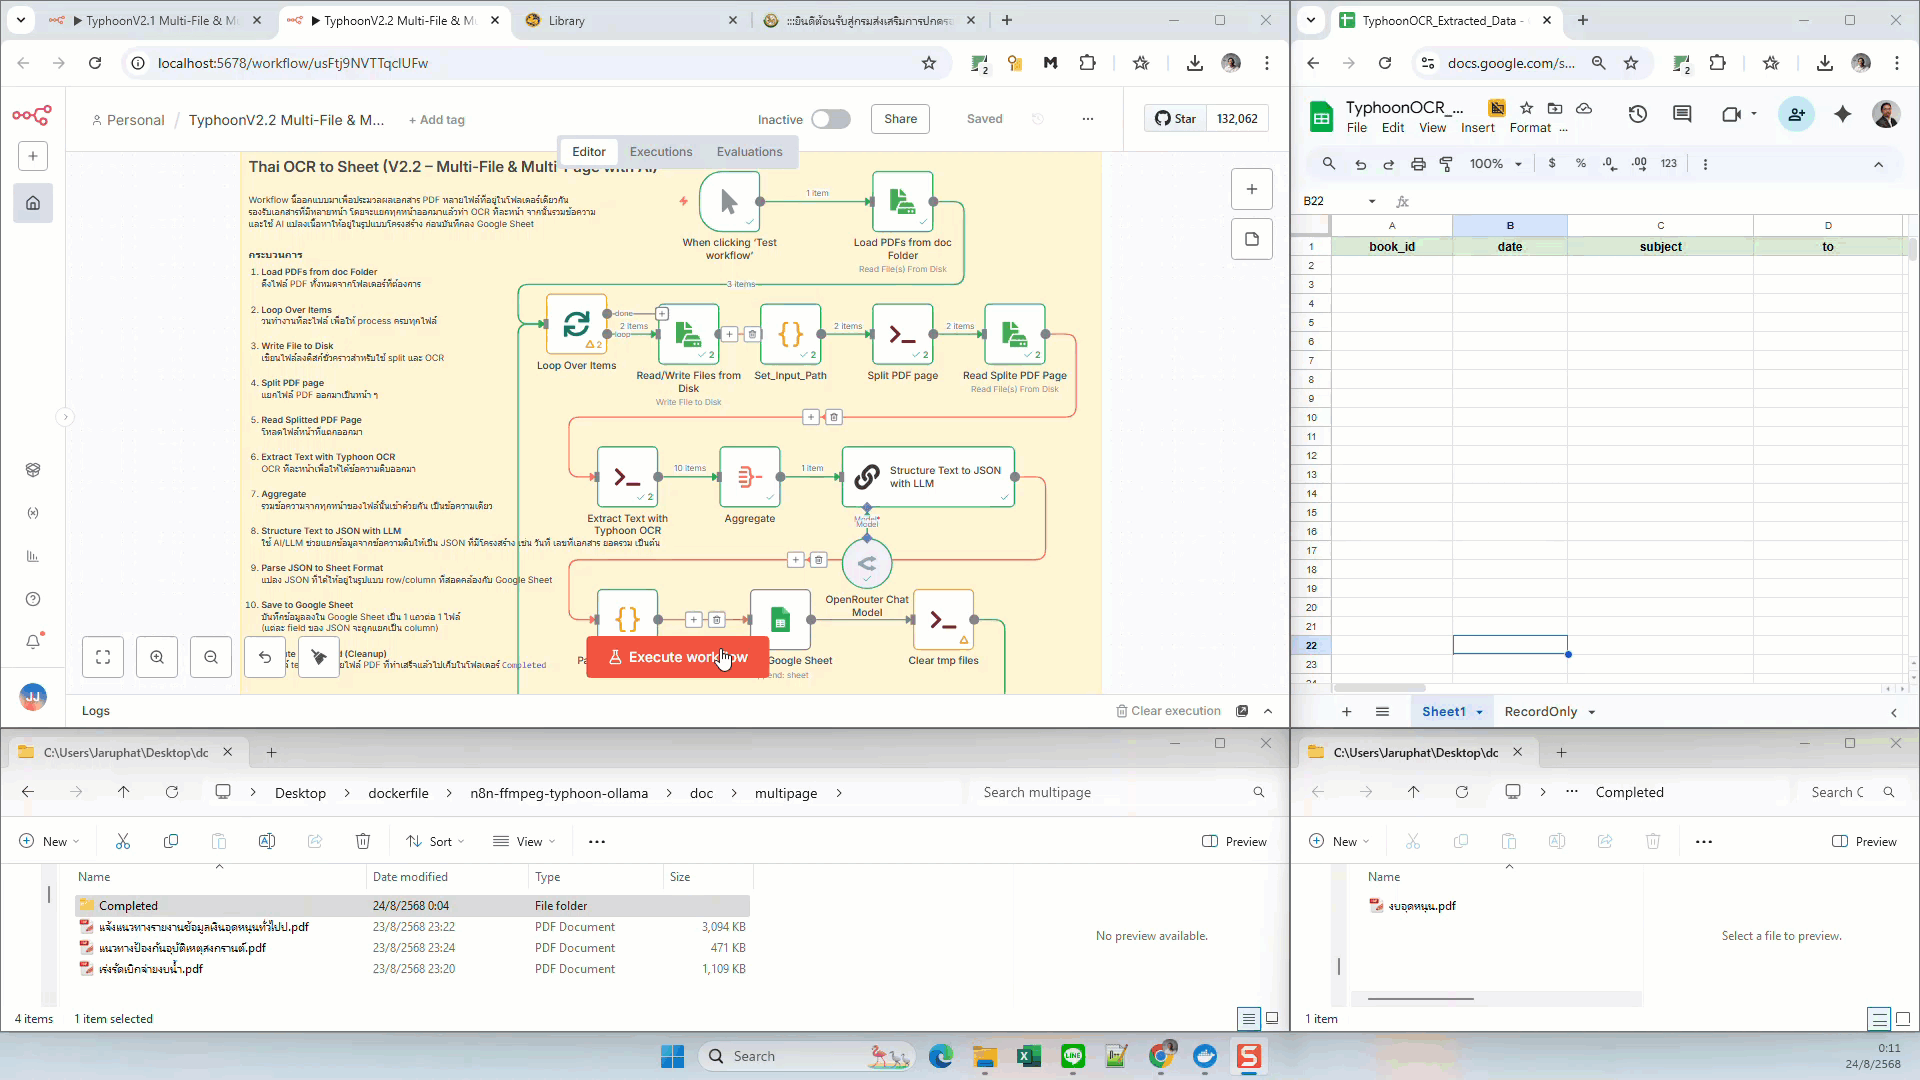The width and height of the screenshot is (1920, 1080).
Task: Open the Insert menu in Sheets
Action: coord(1477,128)
